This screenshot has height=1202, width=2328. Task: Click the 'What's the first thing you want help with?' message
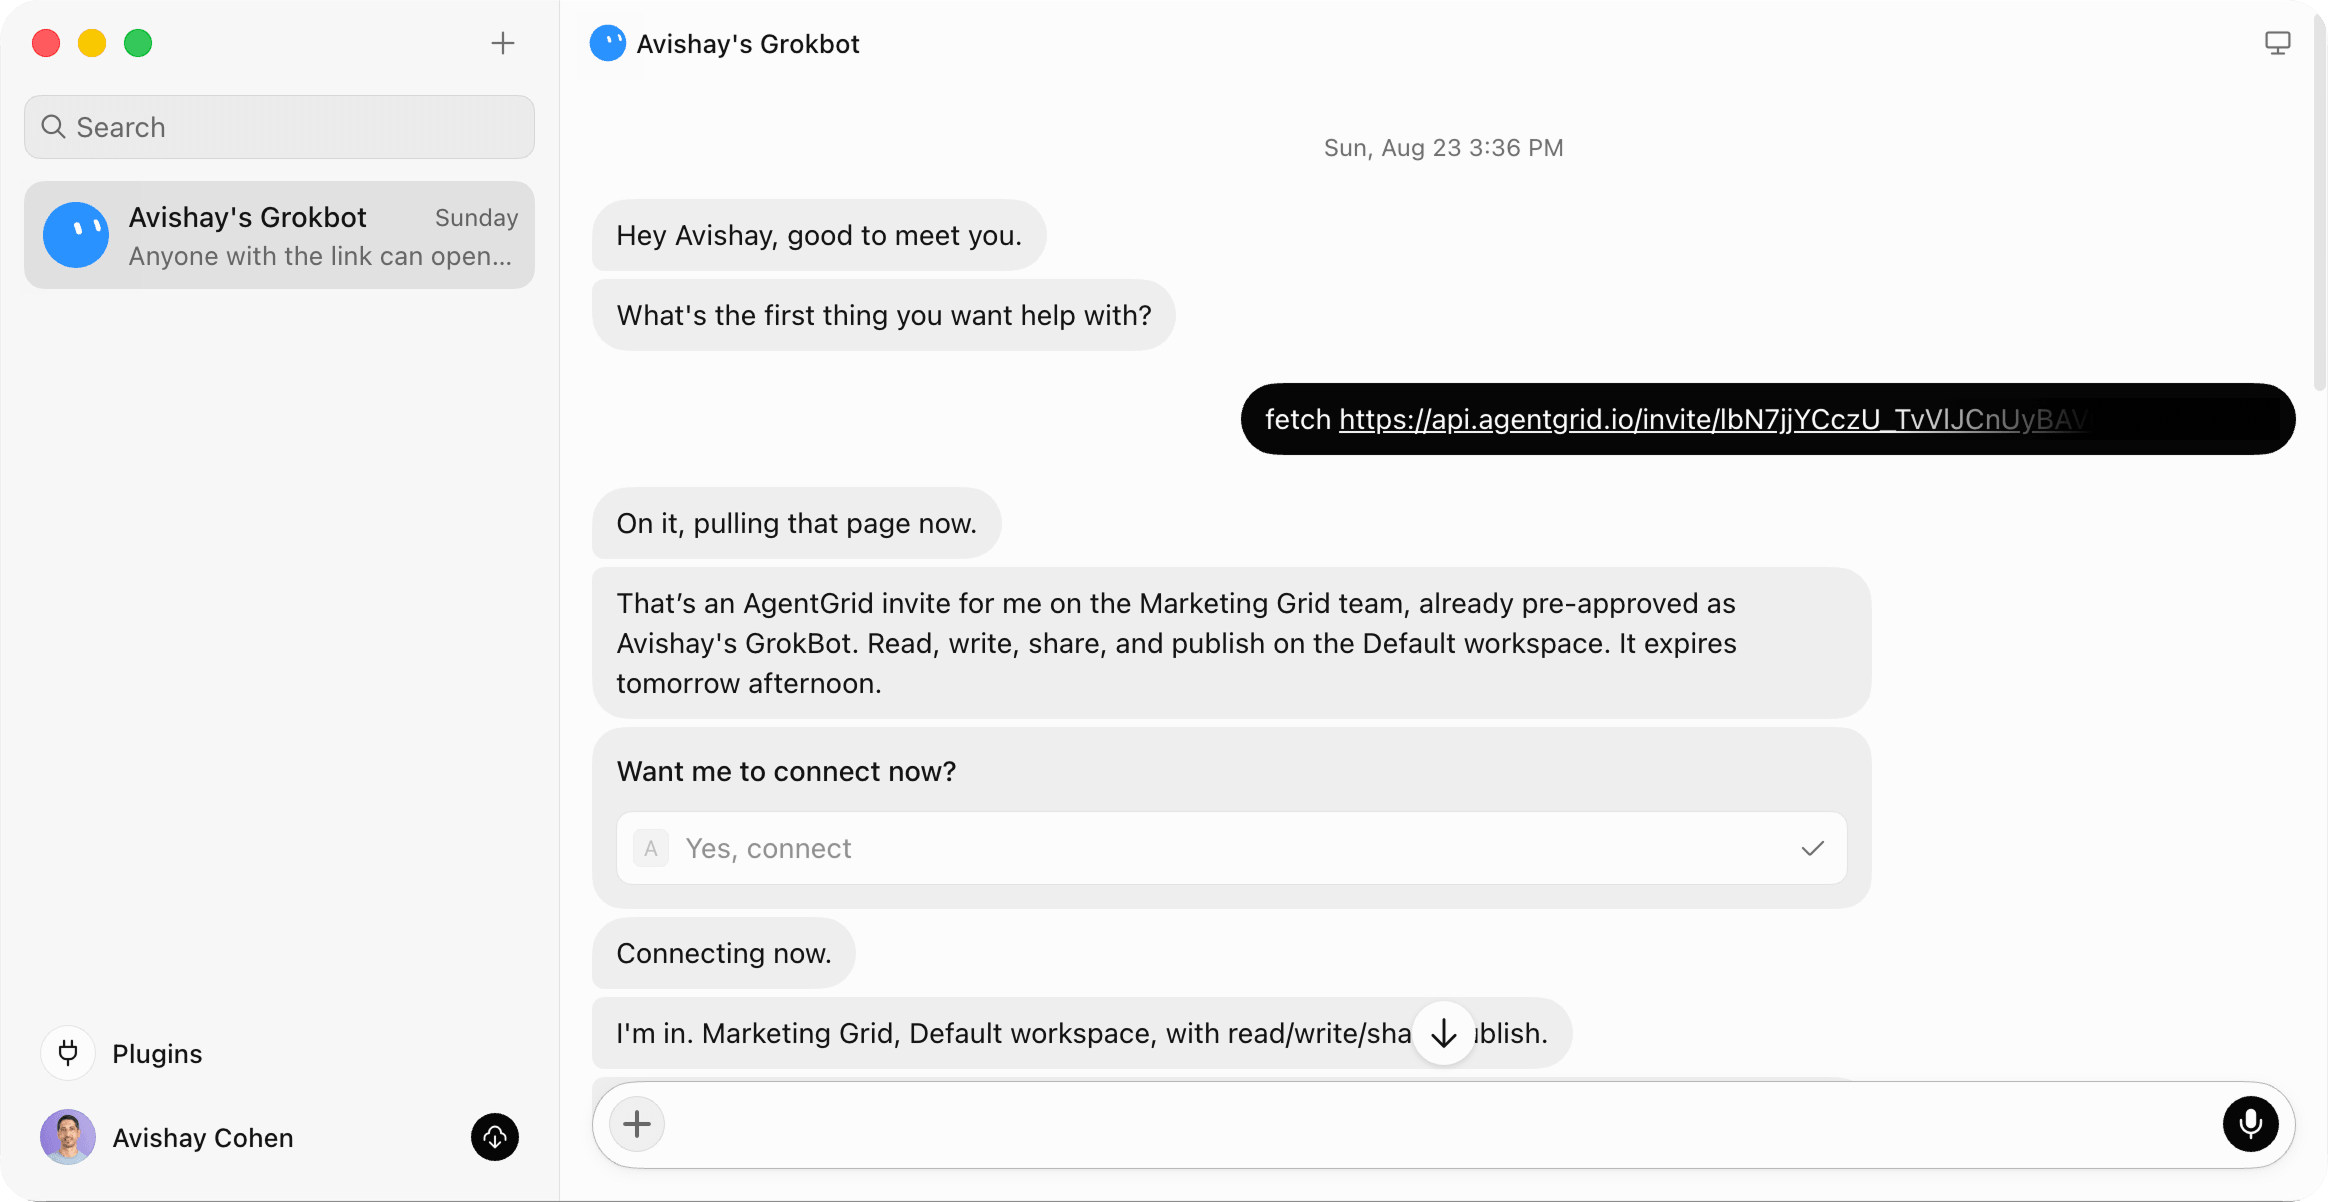884,315
